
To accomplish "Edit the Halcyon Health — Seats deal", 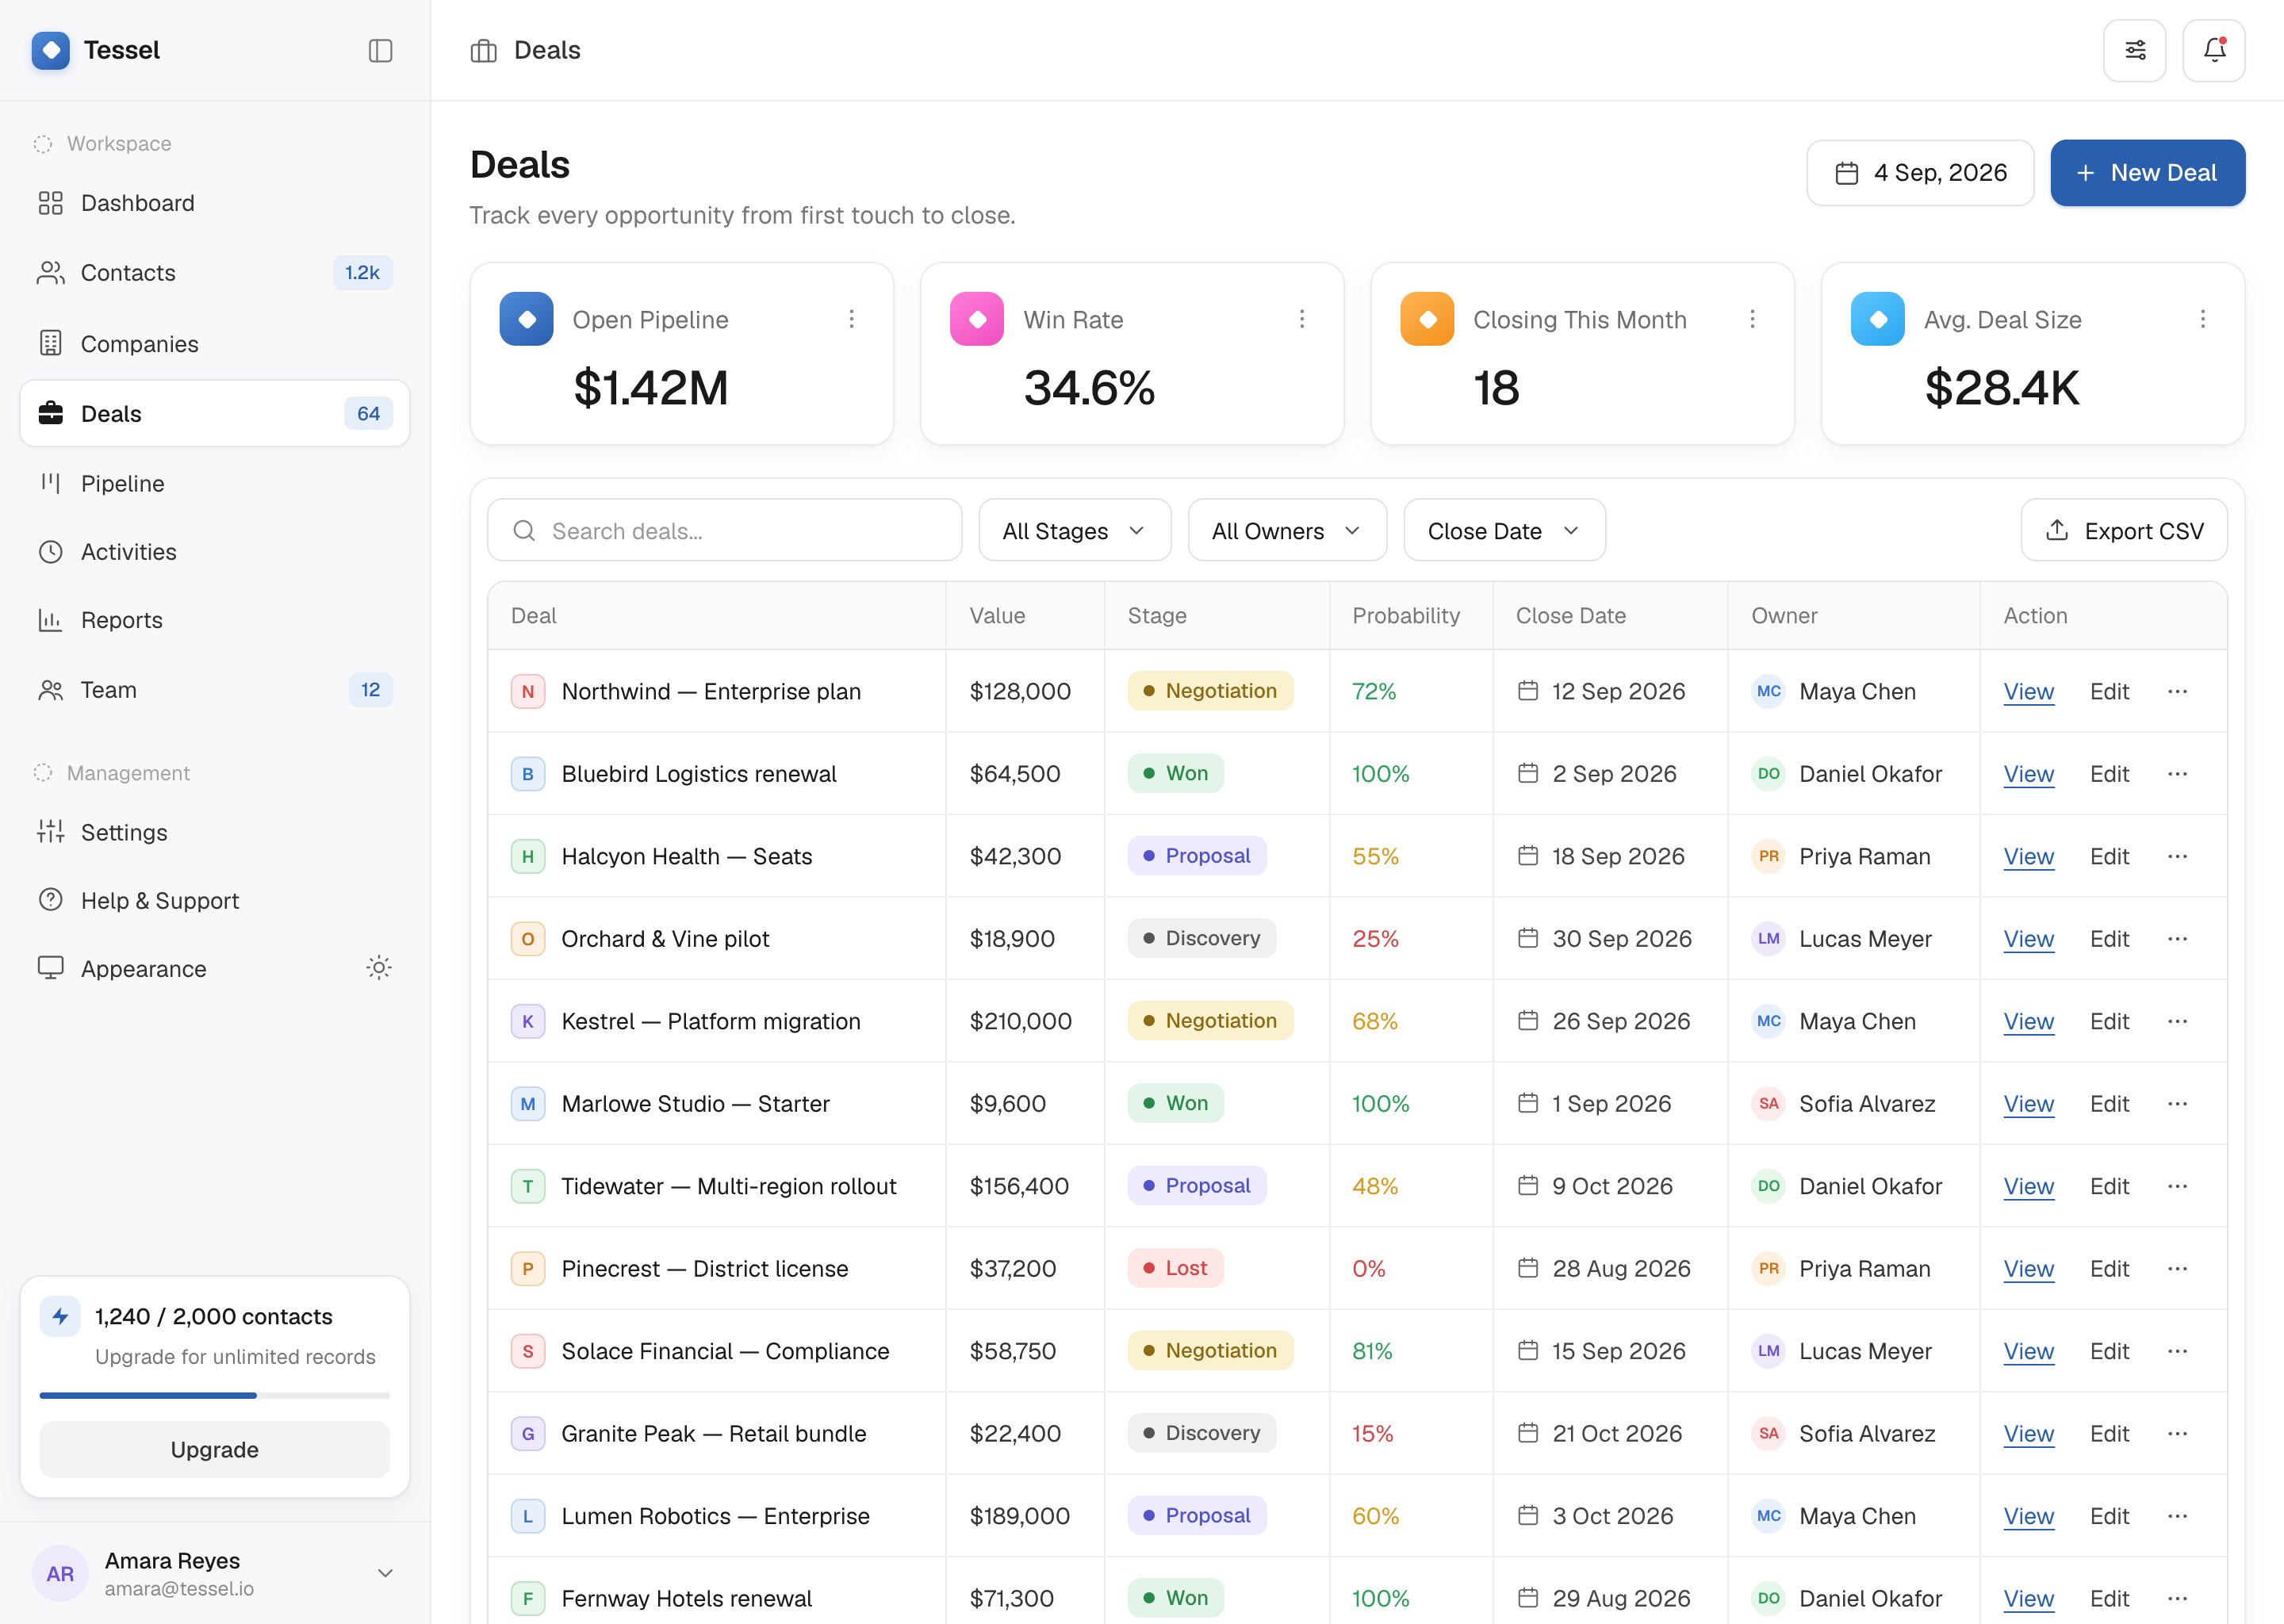I will click(2109, 856).
